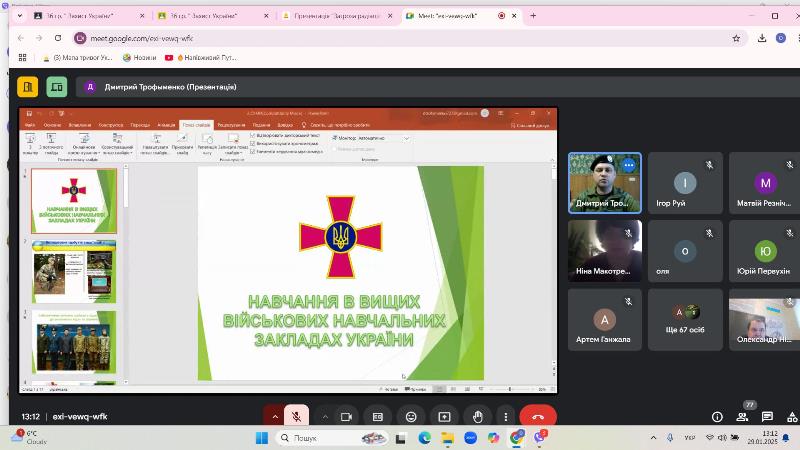Open the meeting details info icon

point(717,417)
